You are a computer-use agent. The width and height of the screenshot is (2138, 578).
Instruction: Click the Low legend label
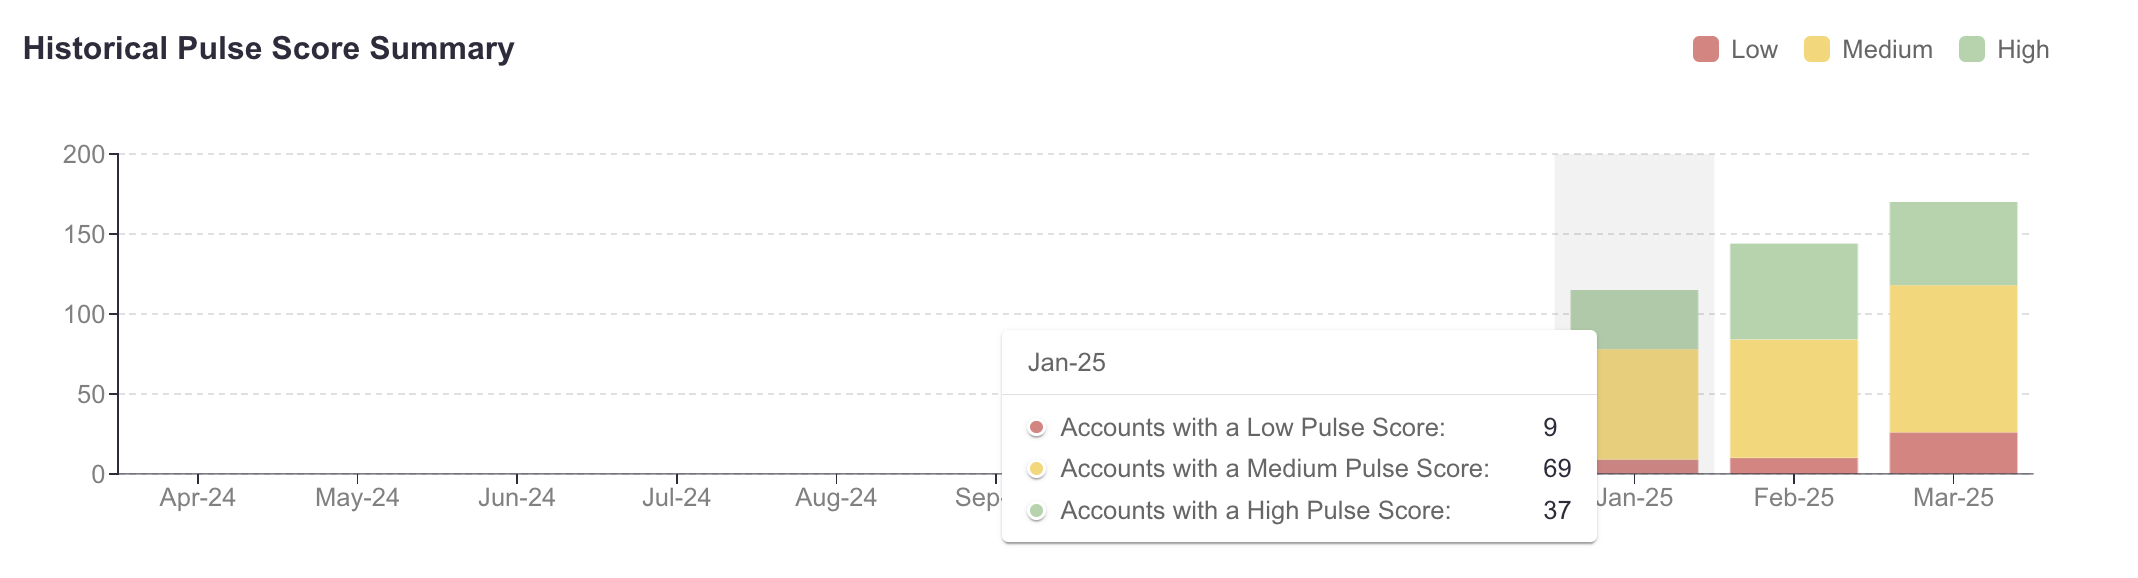pos(1754,49)
